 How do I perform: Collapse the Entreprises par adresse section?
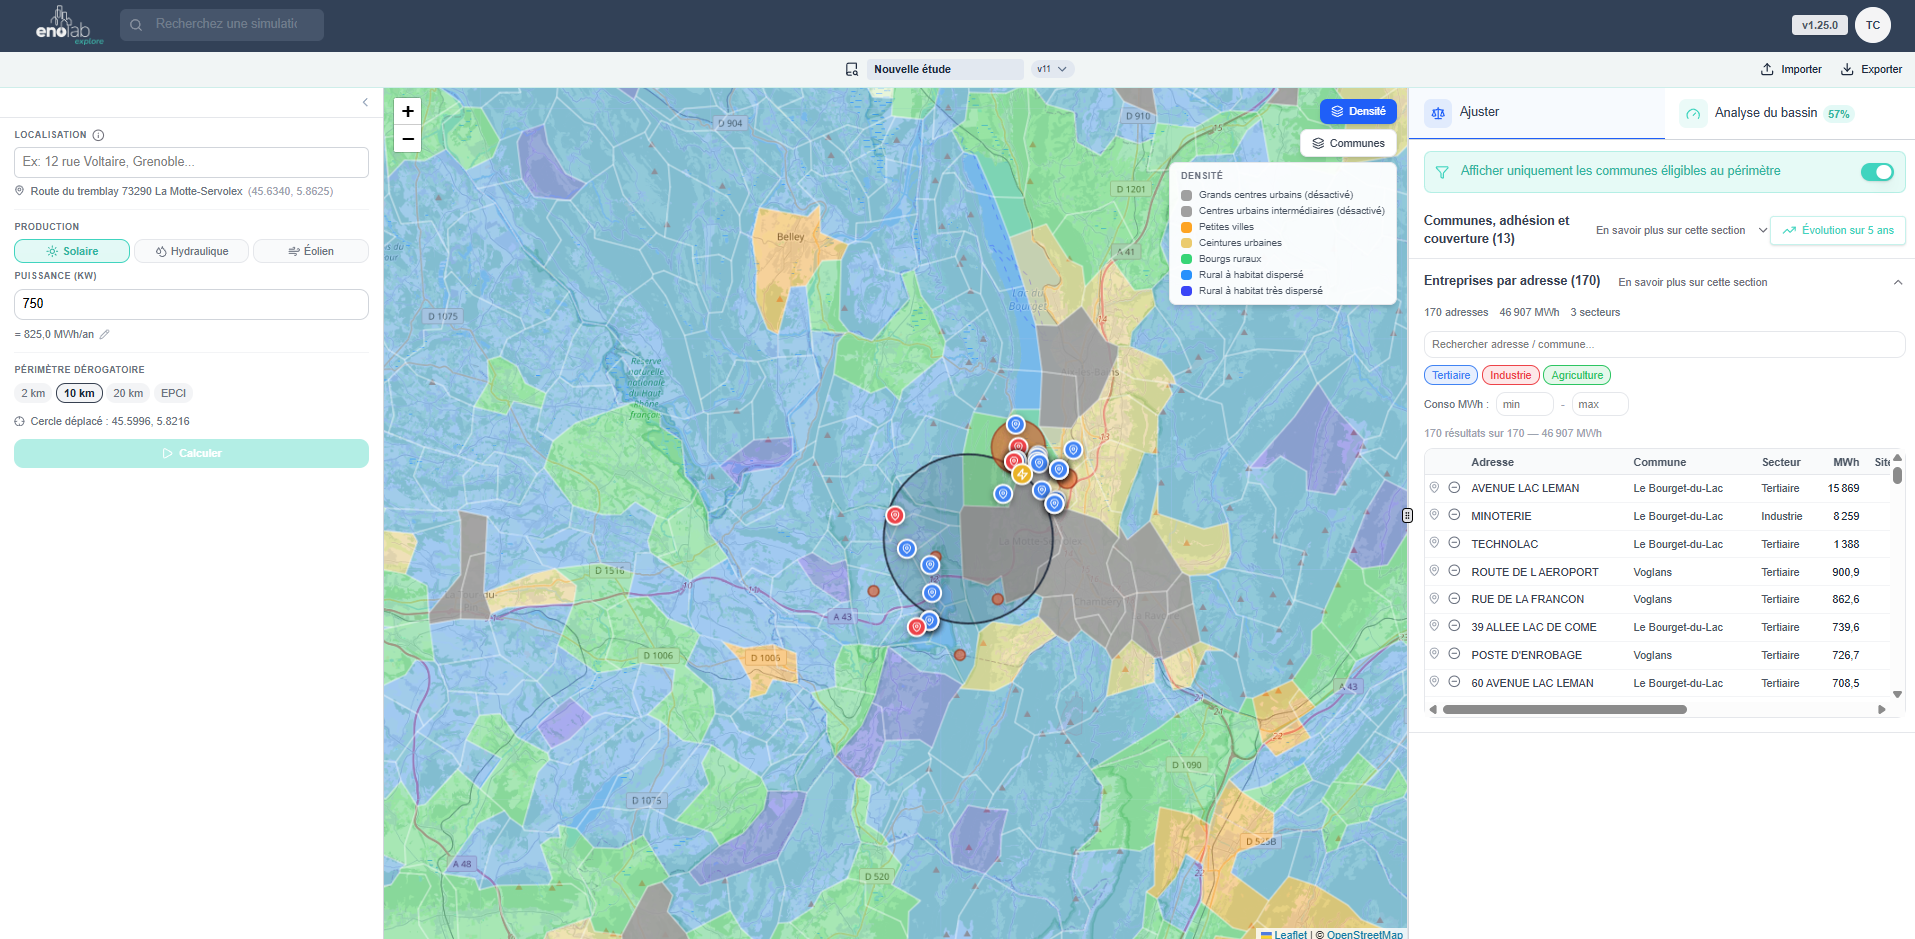pos(1897,282)
